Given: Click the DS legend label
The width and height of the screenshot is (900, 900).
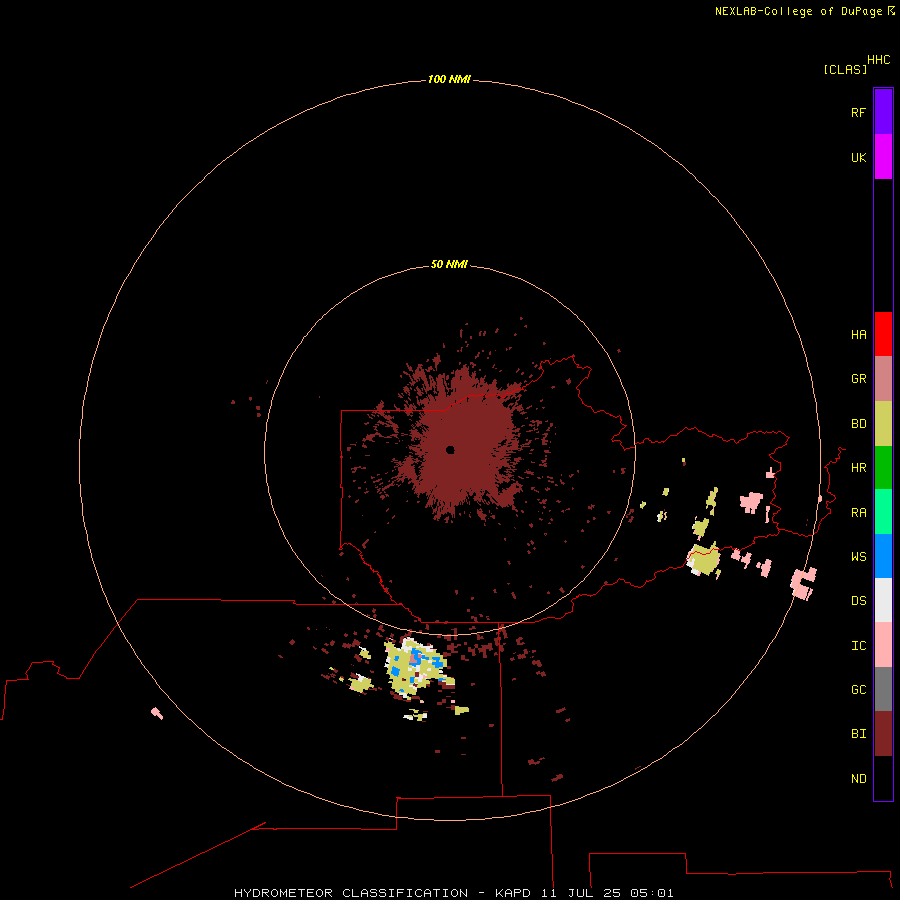Looking at the screenshot, I should (859, 600).
